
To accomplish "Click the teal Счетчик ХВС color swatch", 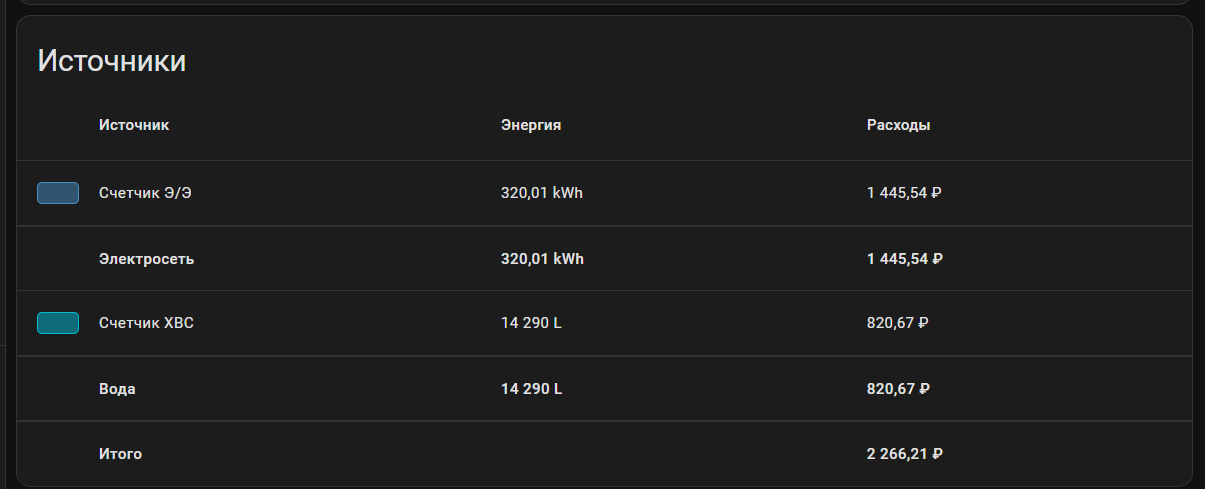I will tap(58, 323).
